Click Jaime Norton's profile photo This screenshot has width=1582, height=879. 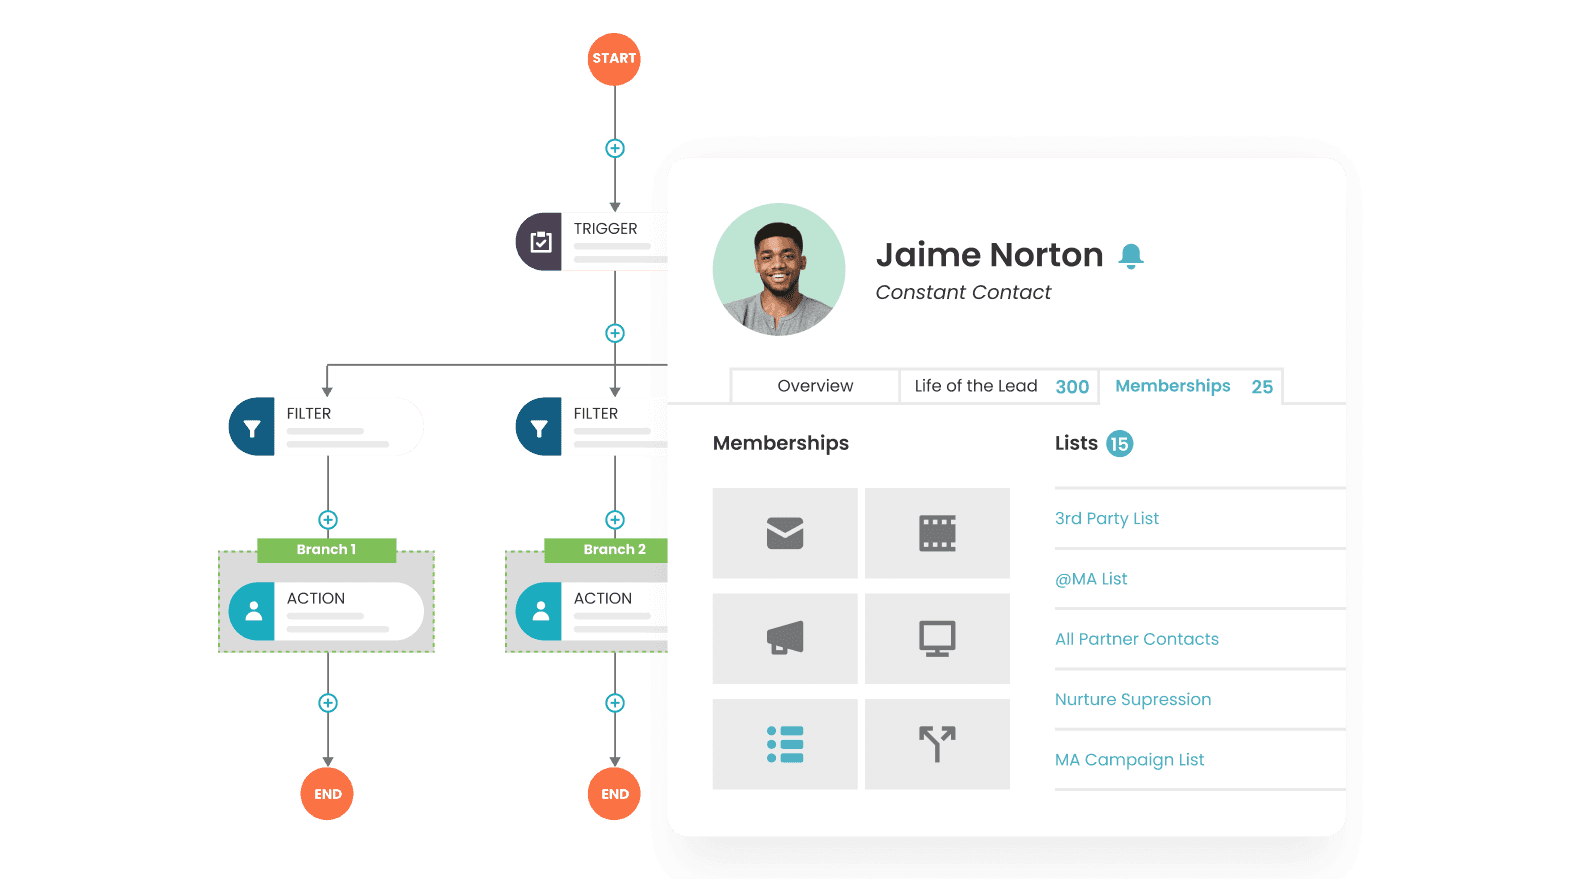pos(779,270)
